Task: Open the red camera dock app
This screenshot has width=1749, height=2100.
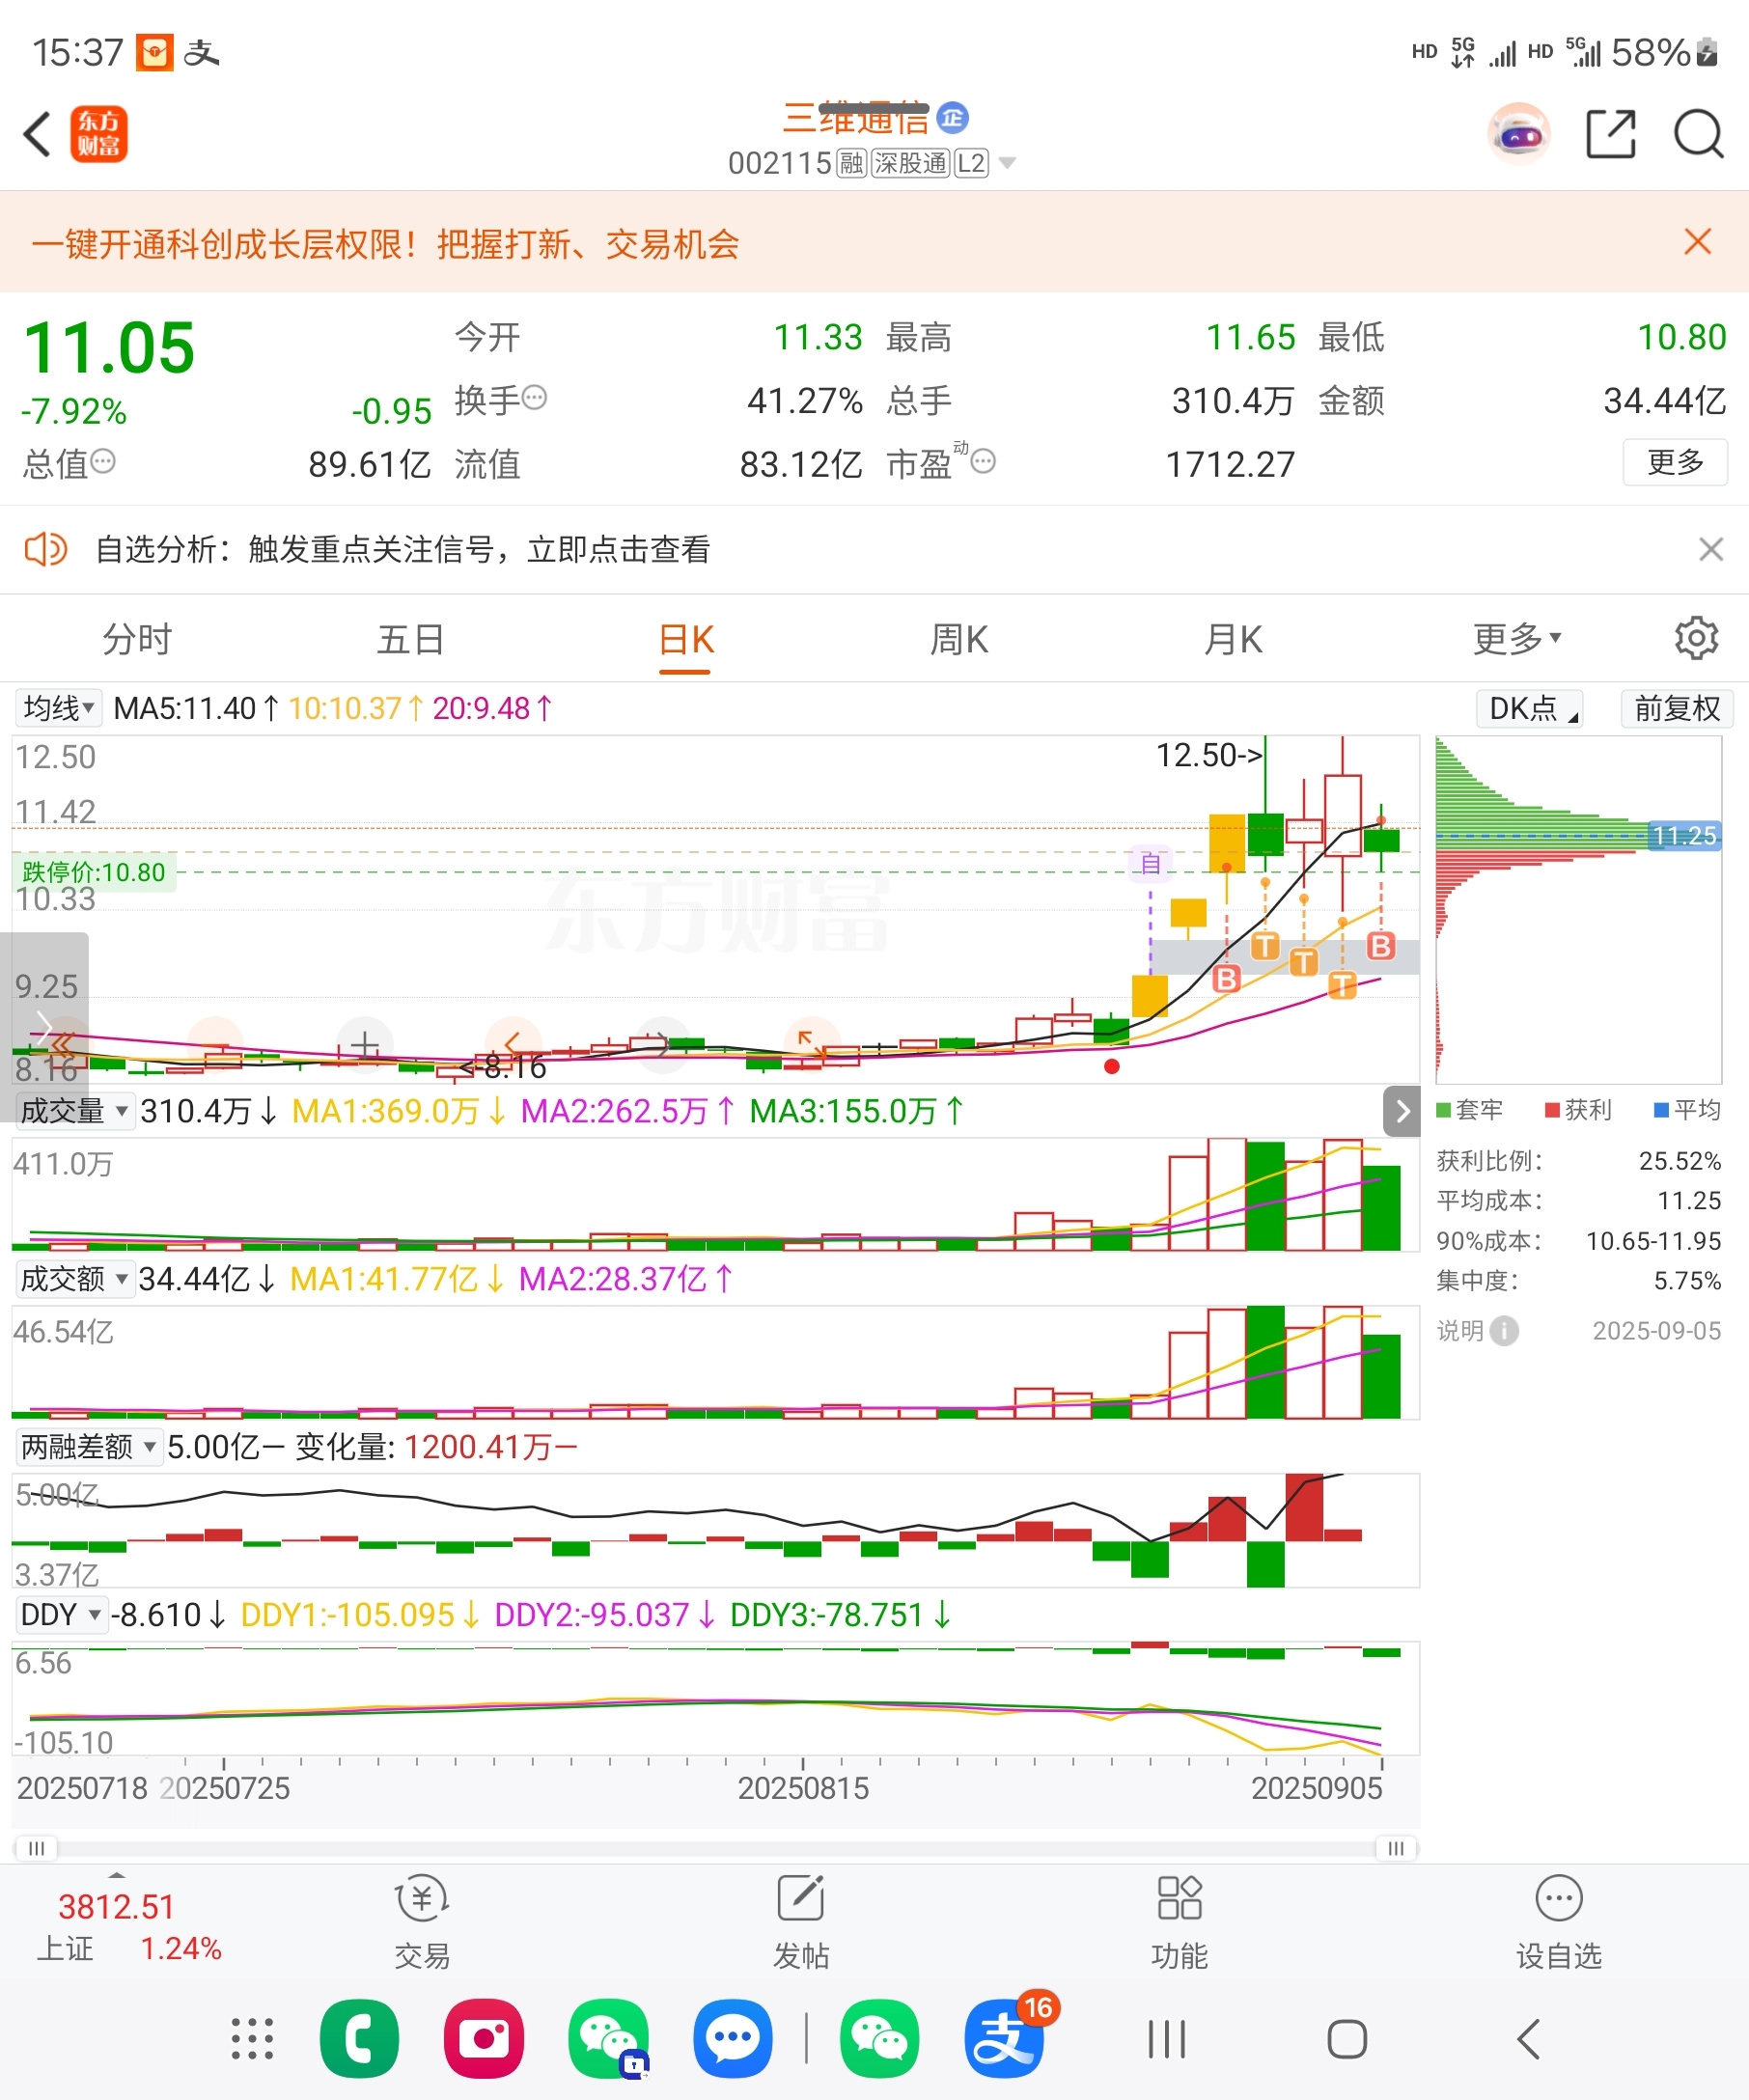Action: tap(484, 2039)
